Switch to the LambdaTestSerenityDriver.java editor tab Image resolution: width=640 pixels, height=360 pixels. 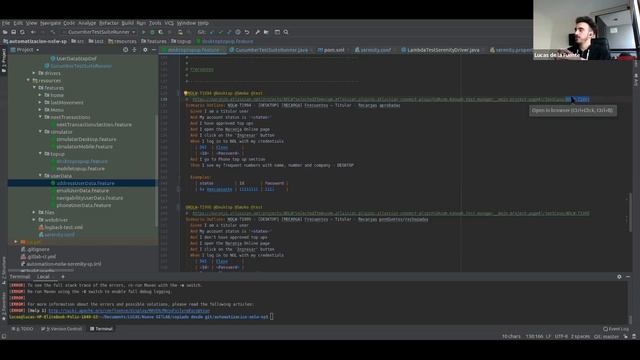click(x=440, y=50)
